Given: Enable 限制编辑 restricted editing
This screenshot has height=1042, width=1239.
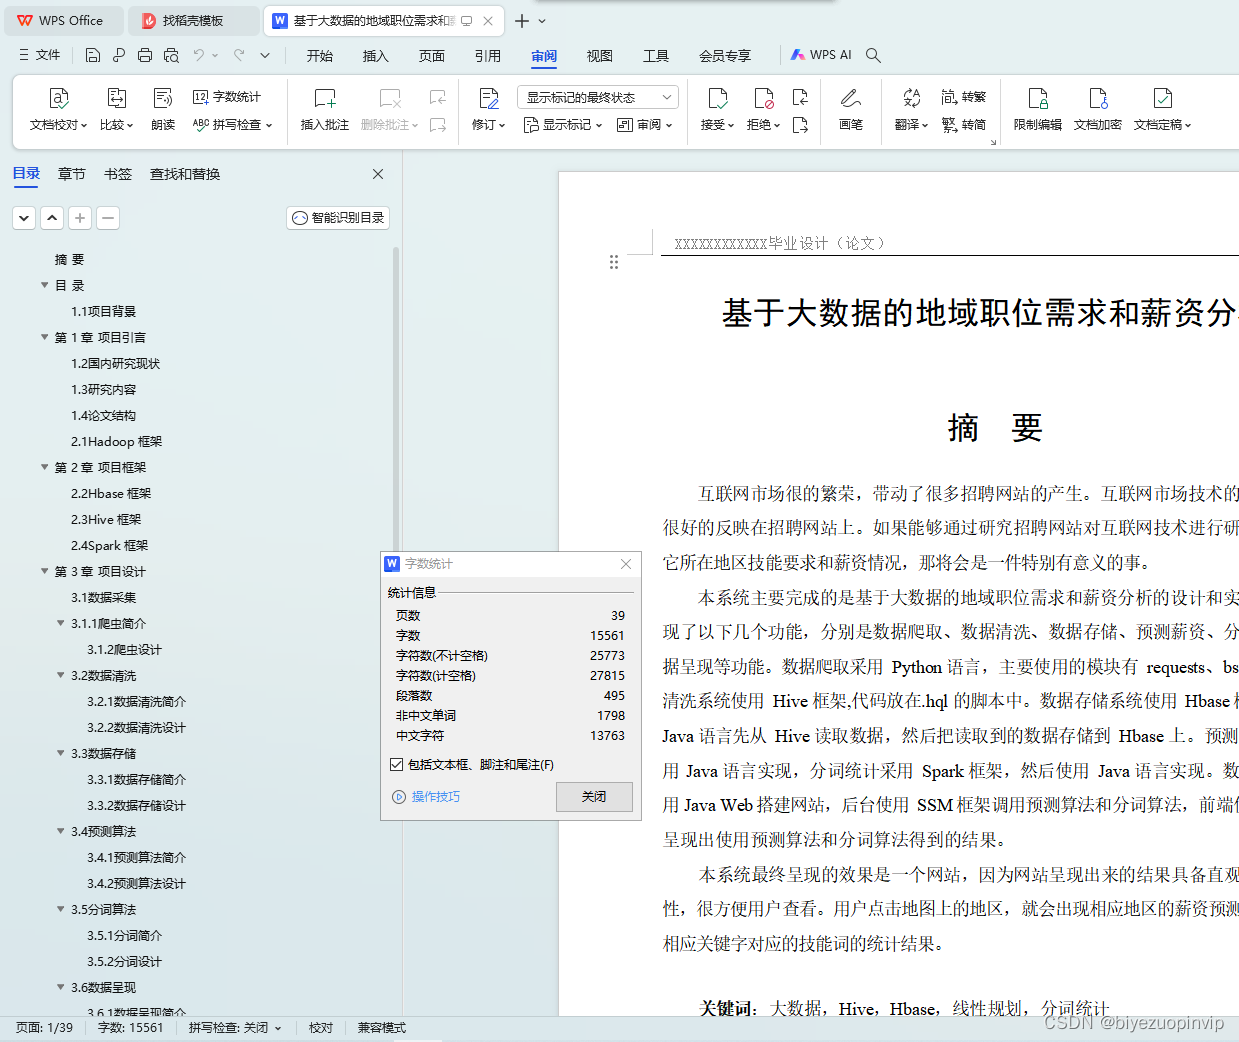Looking at the screenshot, I should pyautogui.click(x=1039, y=108).
